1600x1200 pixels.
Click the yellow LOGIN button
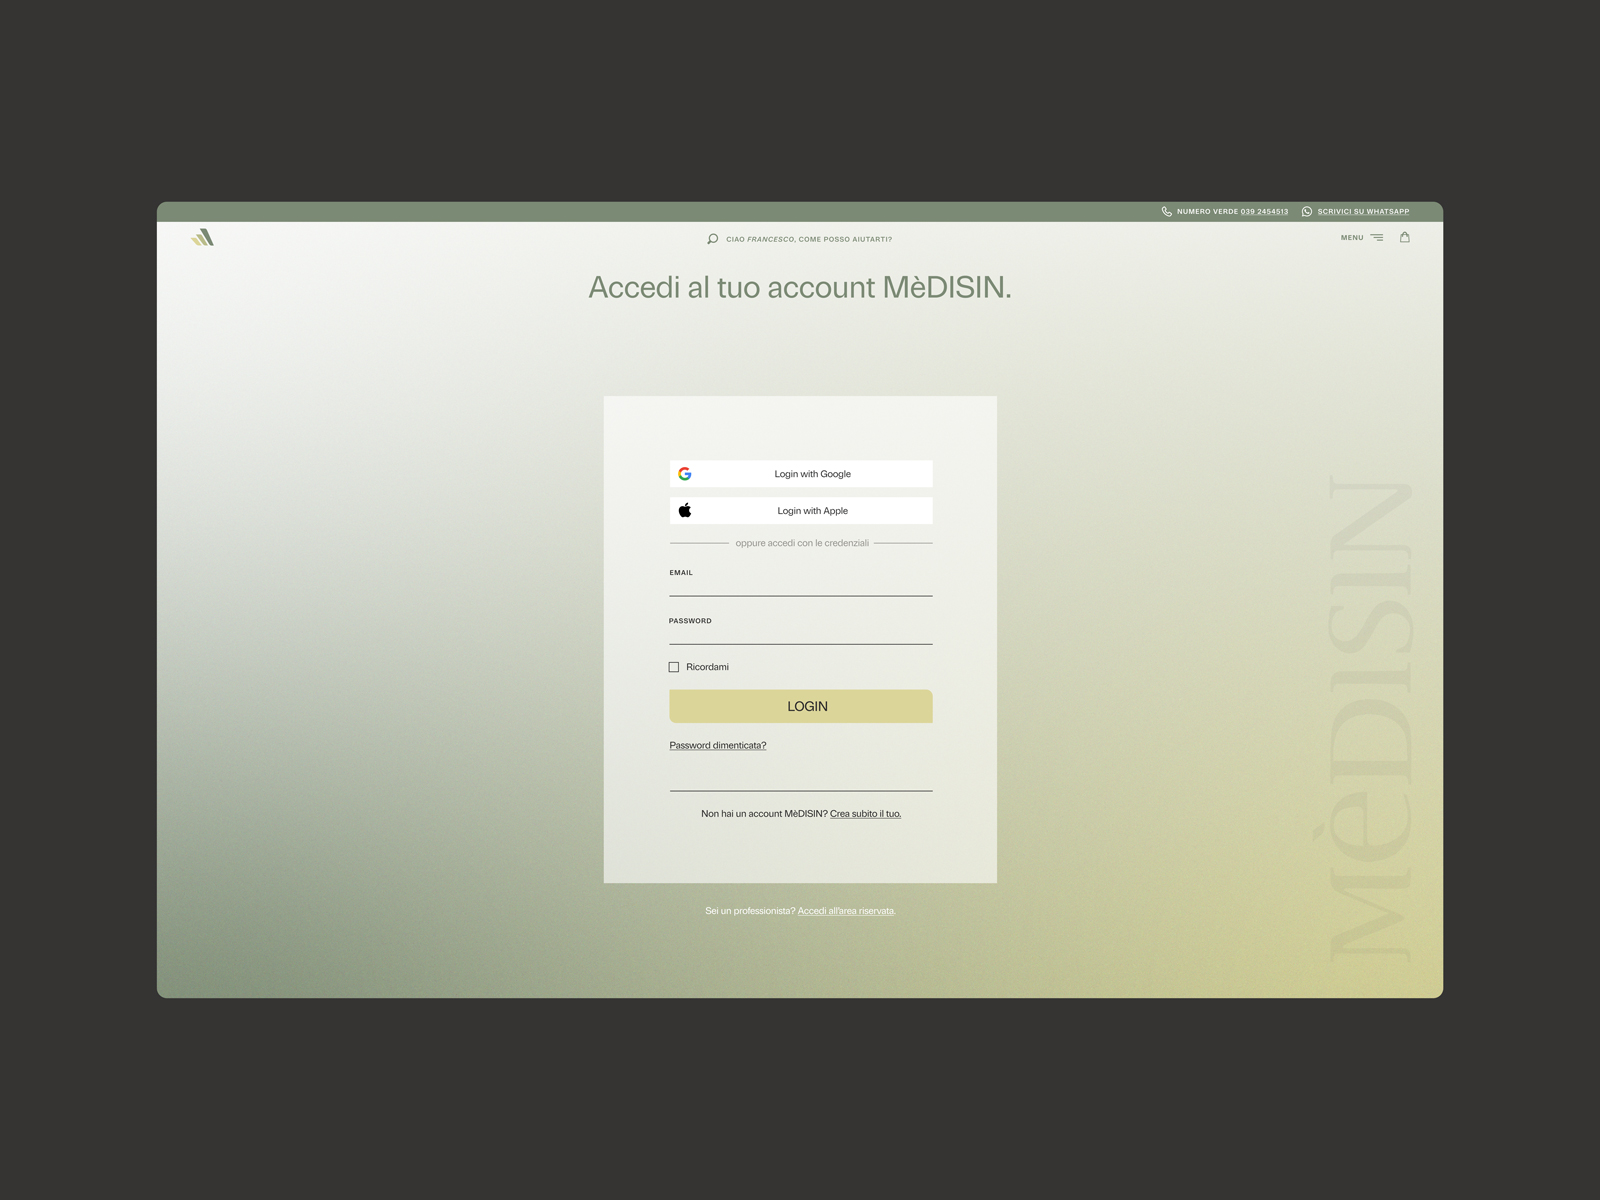pyautogui.click(x=801, y=706)
